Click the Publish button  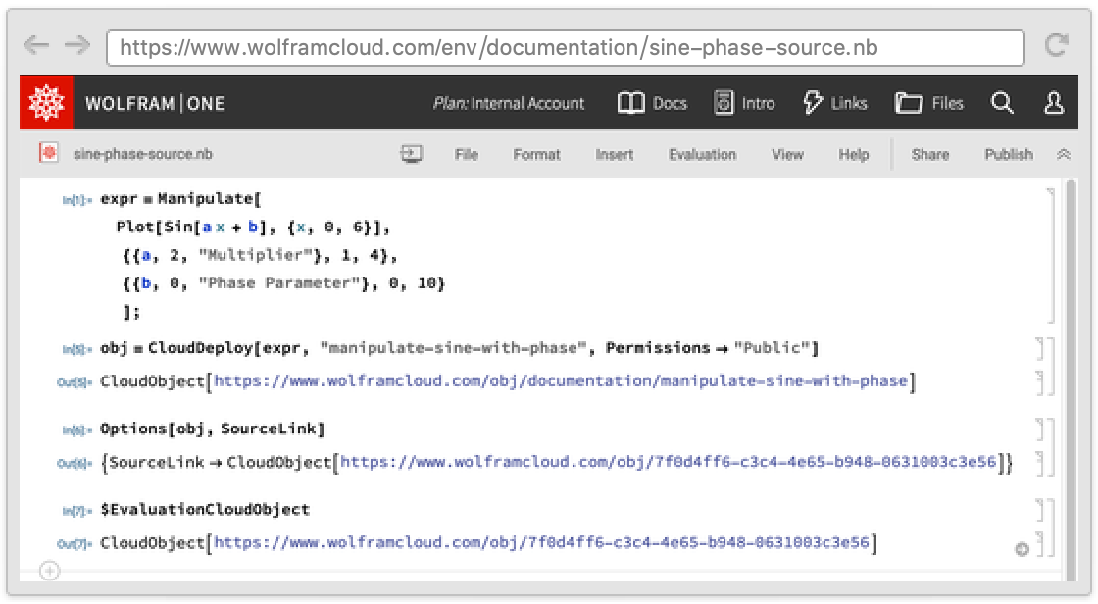(x=1008, y=155)
